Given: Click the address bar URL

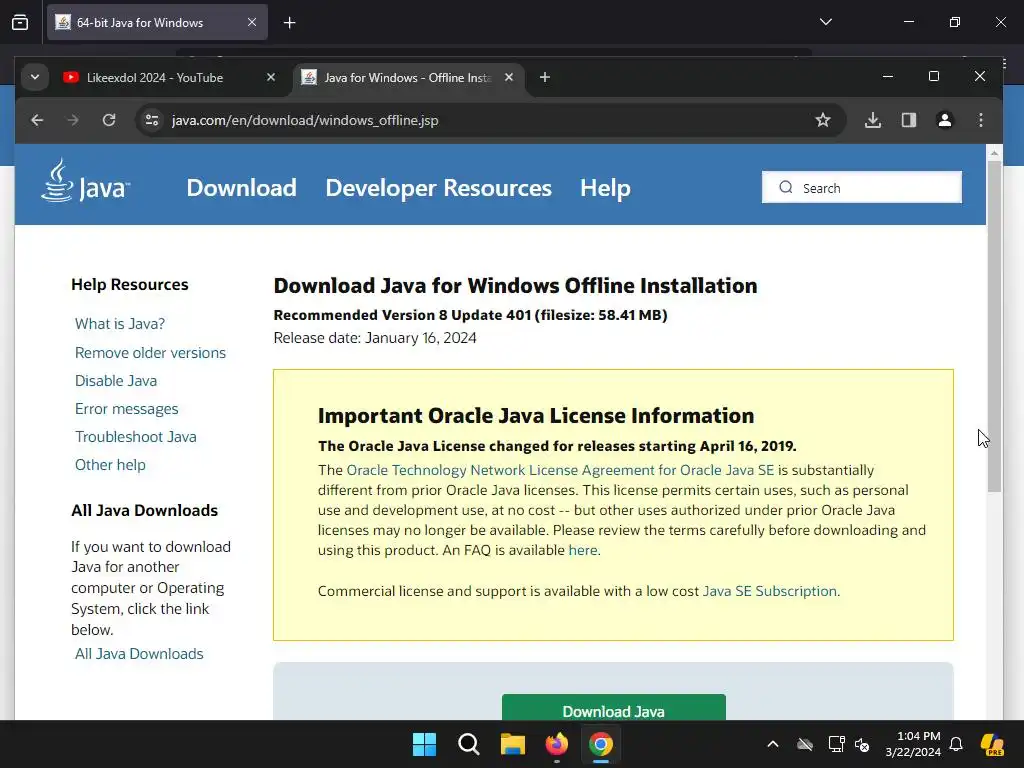Looking at the screenshot, I should (x=305, y=120).
